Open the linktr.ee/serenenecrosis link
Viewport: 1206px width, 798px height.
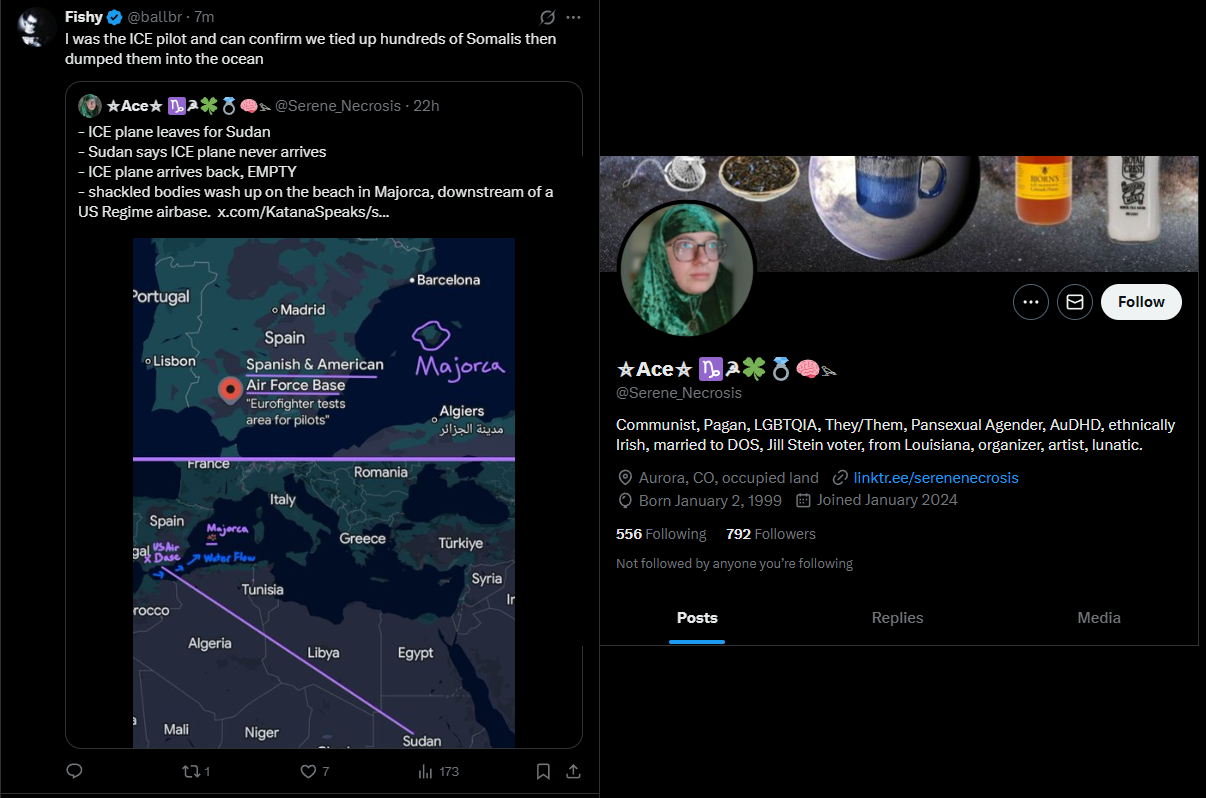pyautogui.click(x=936, y=477)
